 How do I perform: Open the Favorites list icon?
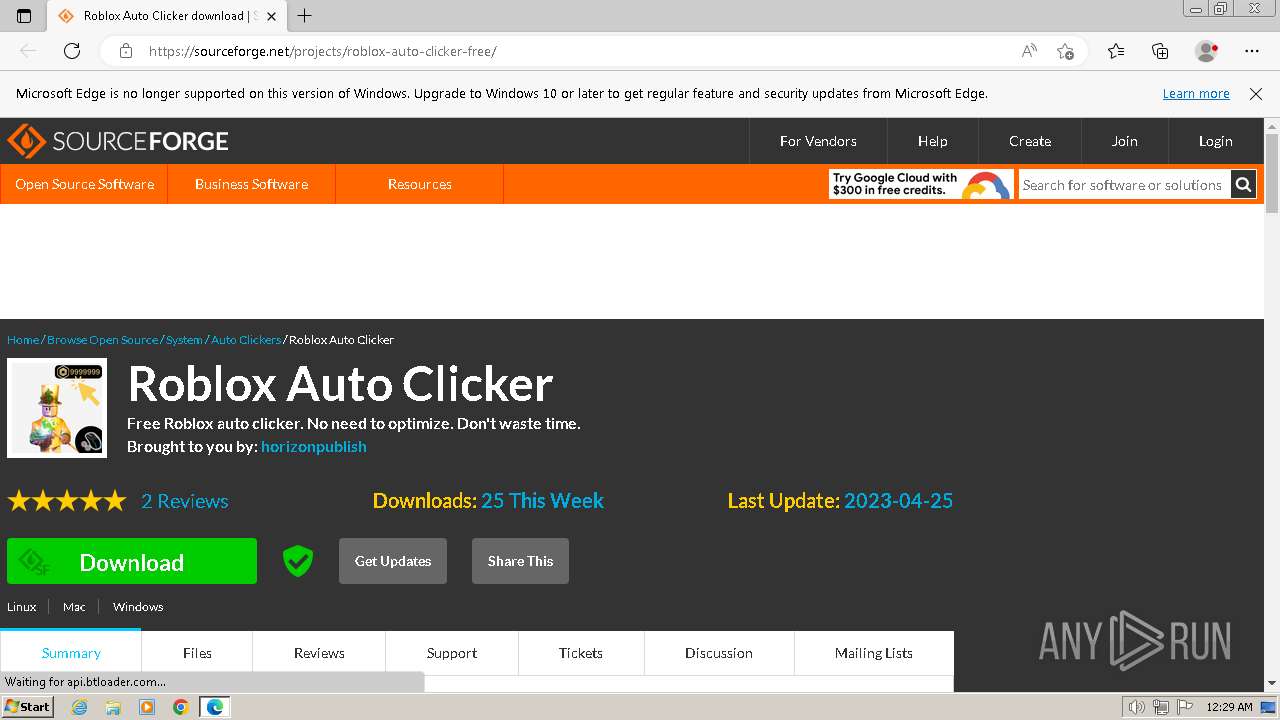coord(1116,51)
